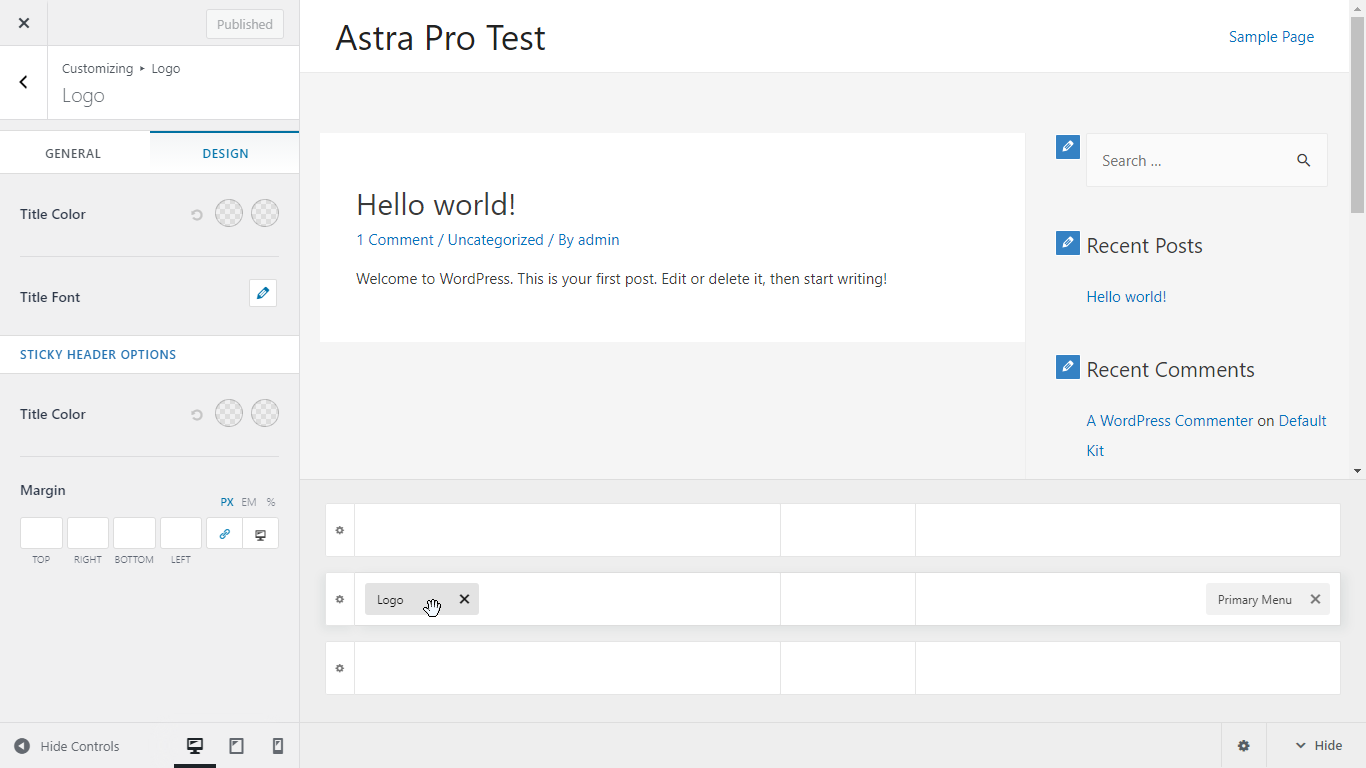Focus the Right margin input

click(x=88, y=533)
